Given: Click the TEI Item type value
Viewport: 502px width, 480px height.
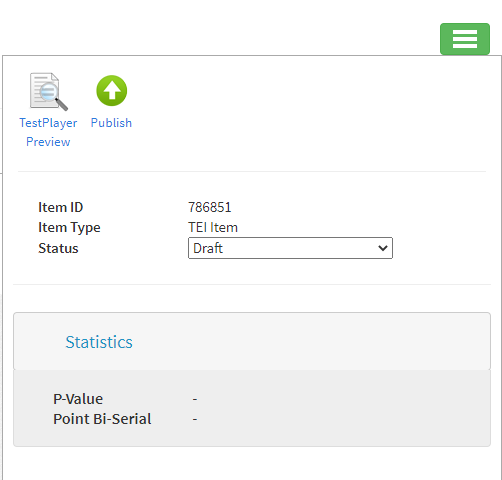Looking at the screenshot, I should [213, 228].
